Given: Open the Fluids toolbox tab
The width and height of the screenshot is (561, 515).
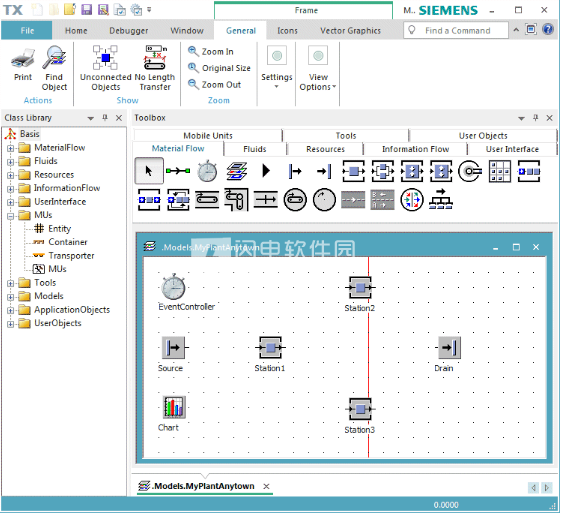Looking at the screenshot, I should (x=255, y=149).
